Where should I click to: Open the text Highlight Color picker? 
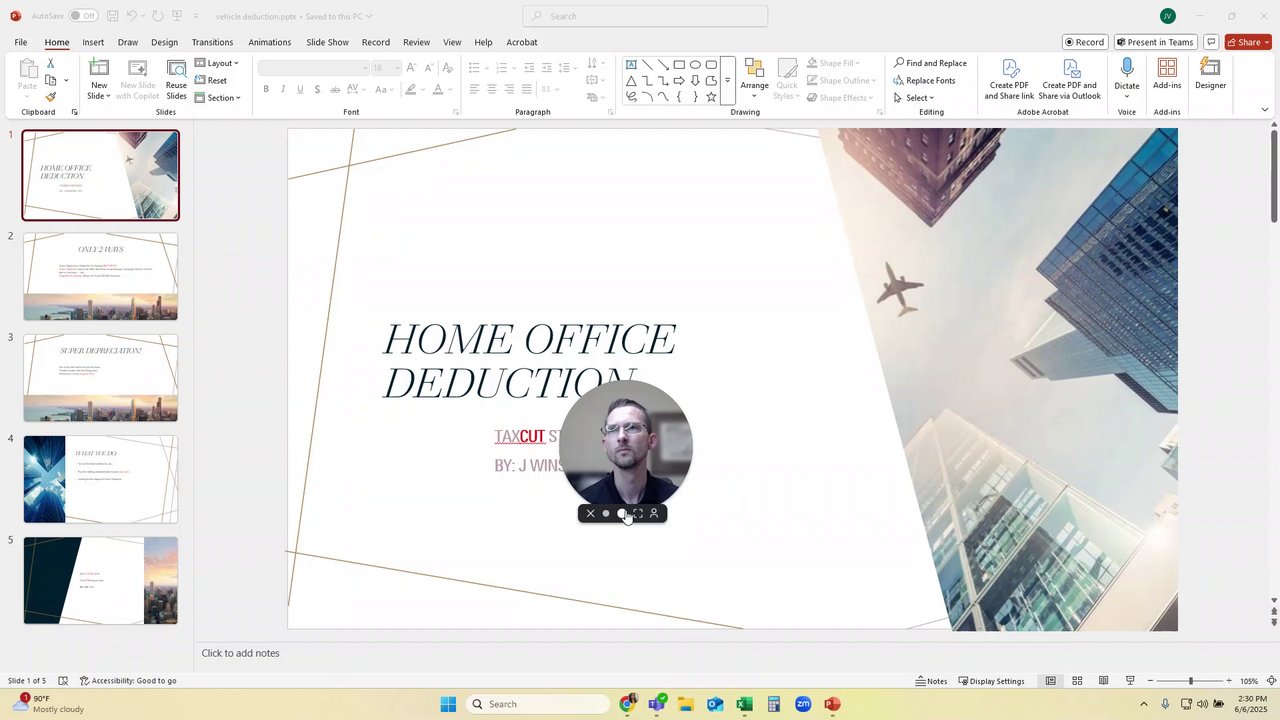point(410,89)
